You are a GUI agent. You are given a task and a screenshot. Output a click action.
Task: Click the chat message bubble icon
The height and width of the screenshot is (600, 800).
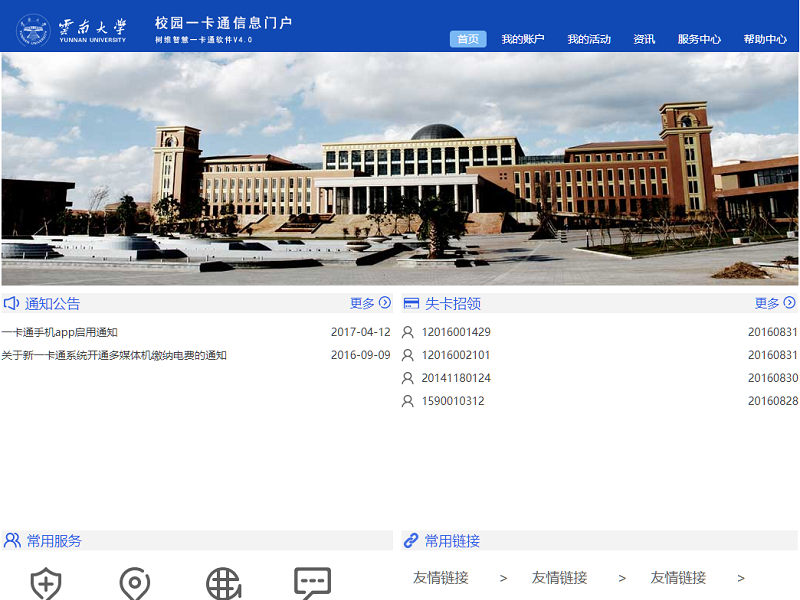pyautogui.click(x=312, y=583)
